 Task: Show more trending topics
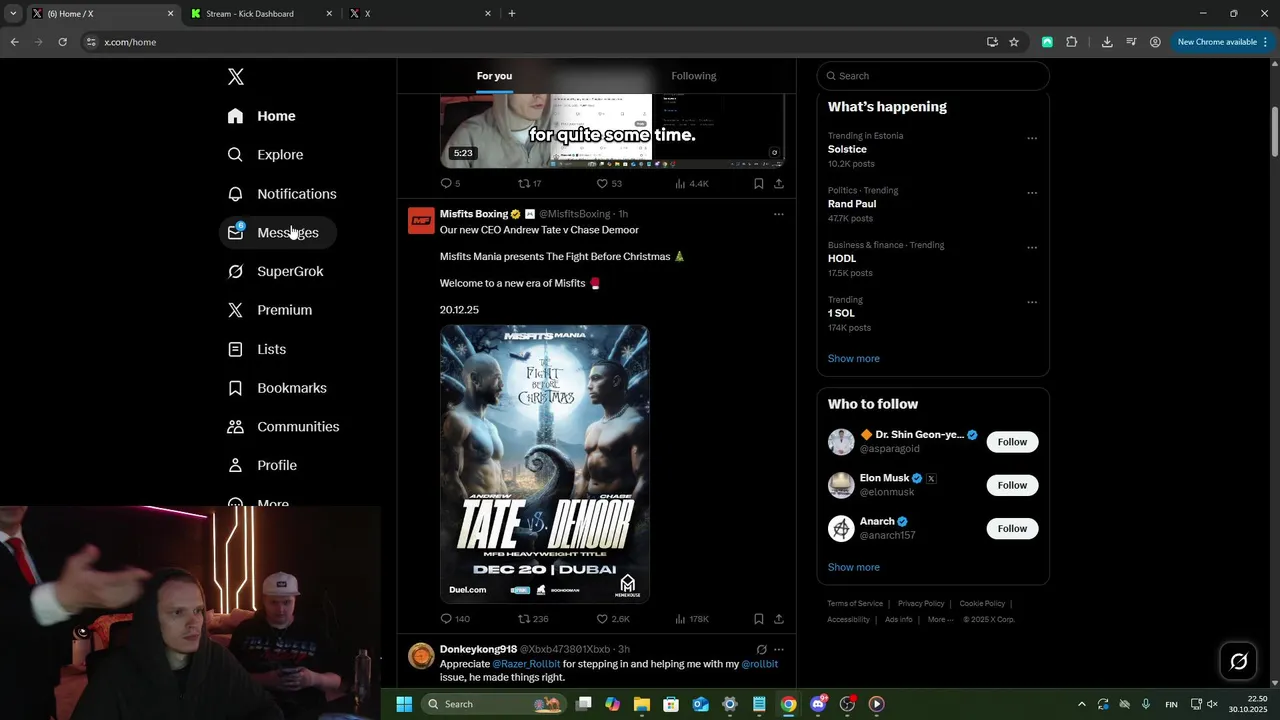(x=854, y=358)
